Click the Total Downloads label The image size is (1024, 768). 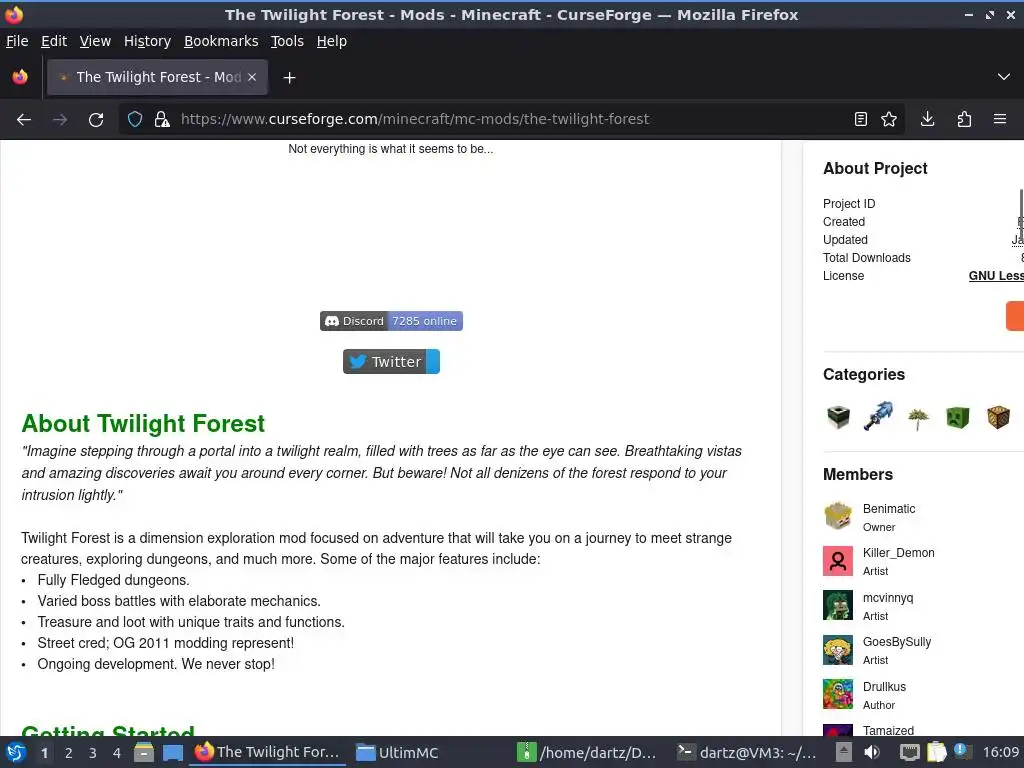pos(867,258)
